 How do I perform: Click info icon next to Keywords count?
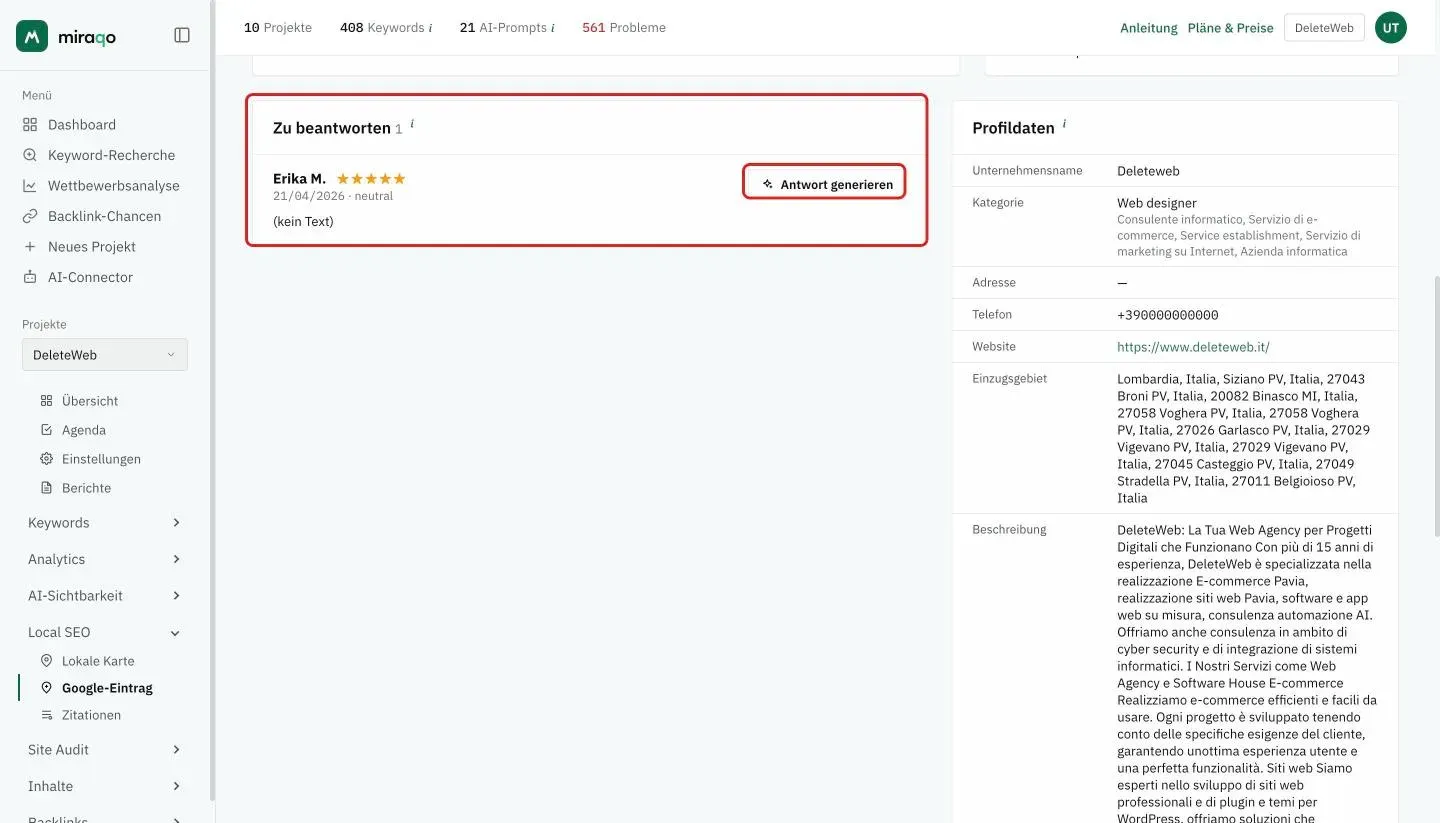pos(430,28)
